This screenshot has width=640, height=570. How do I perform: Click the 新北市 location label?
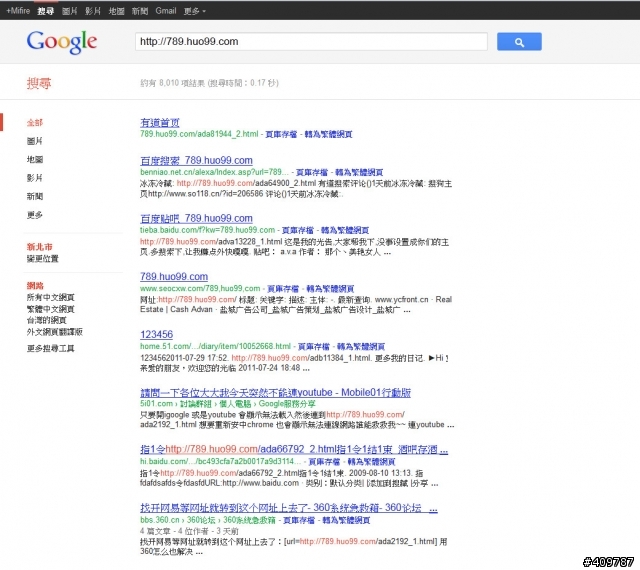click(40, 247)
